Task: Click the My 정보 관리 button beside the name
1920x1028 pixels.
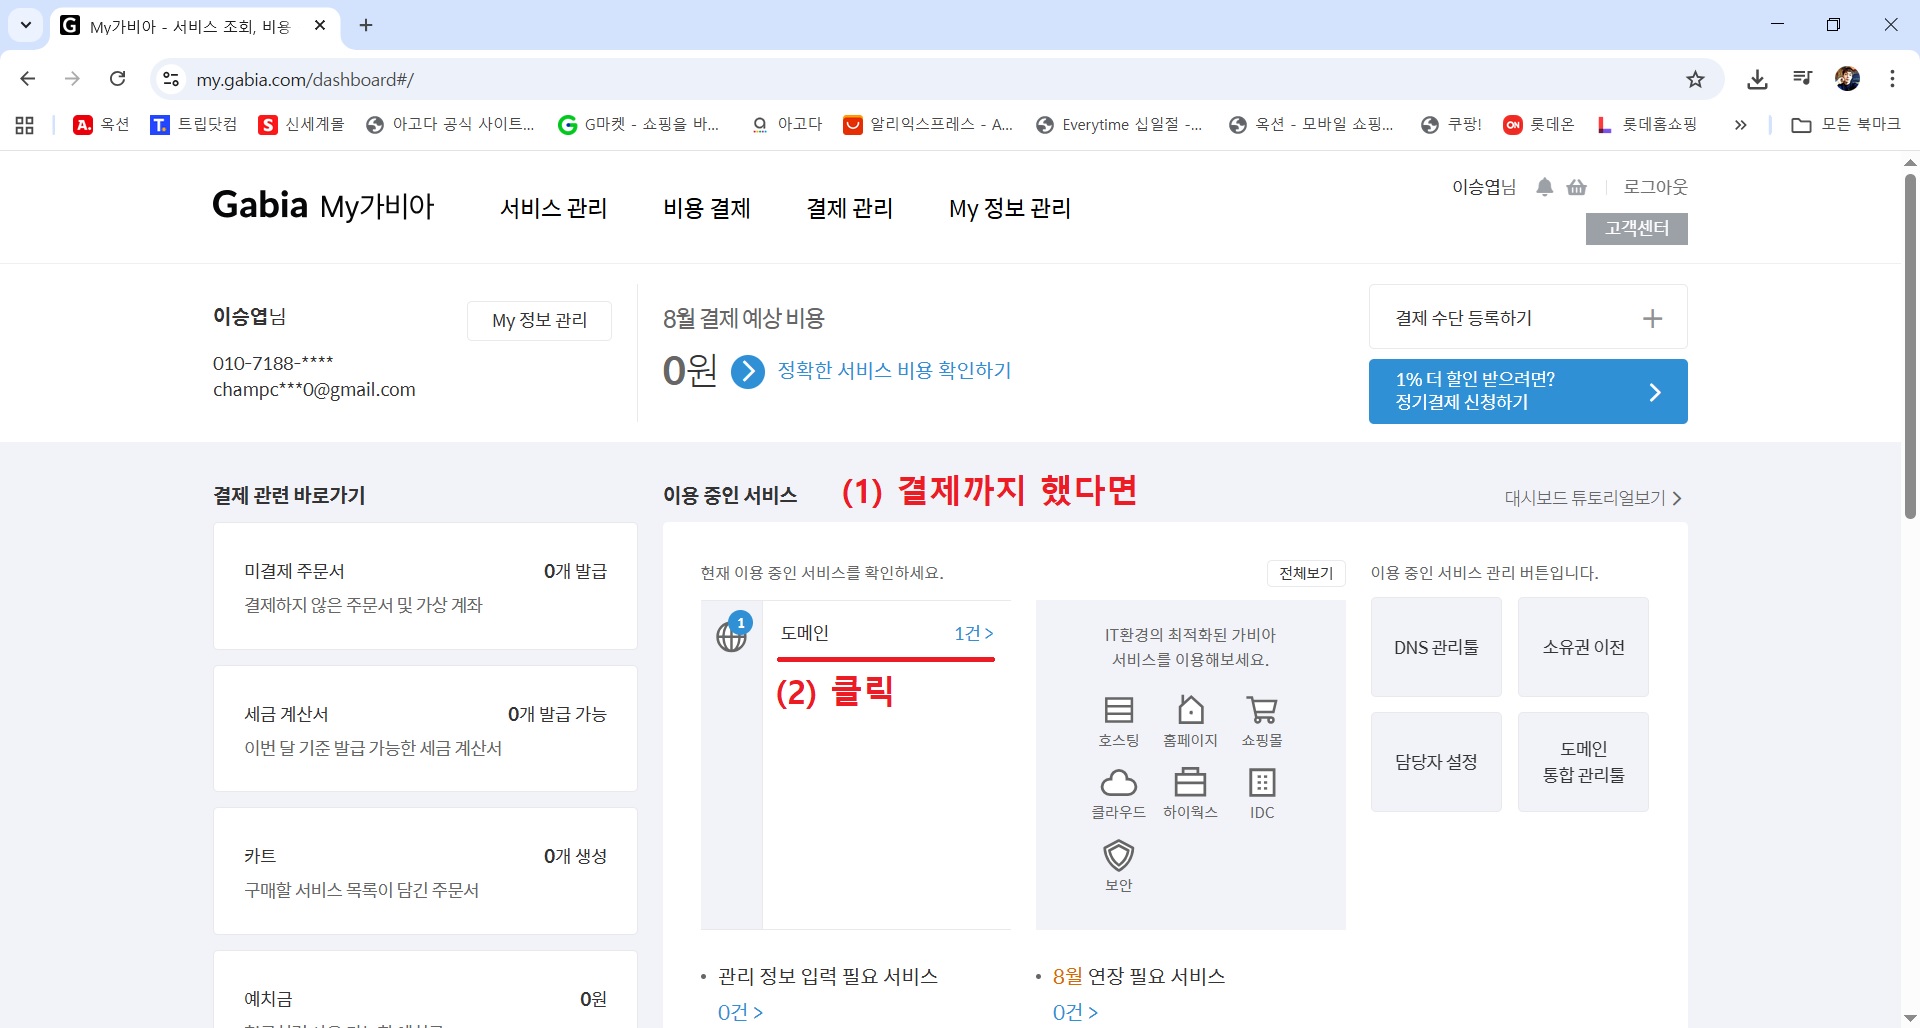Action: 539,321
